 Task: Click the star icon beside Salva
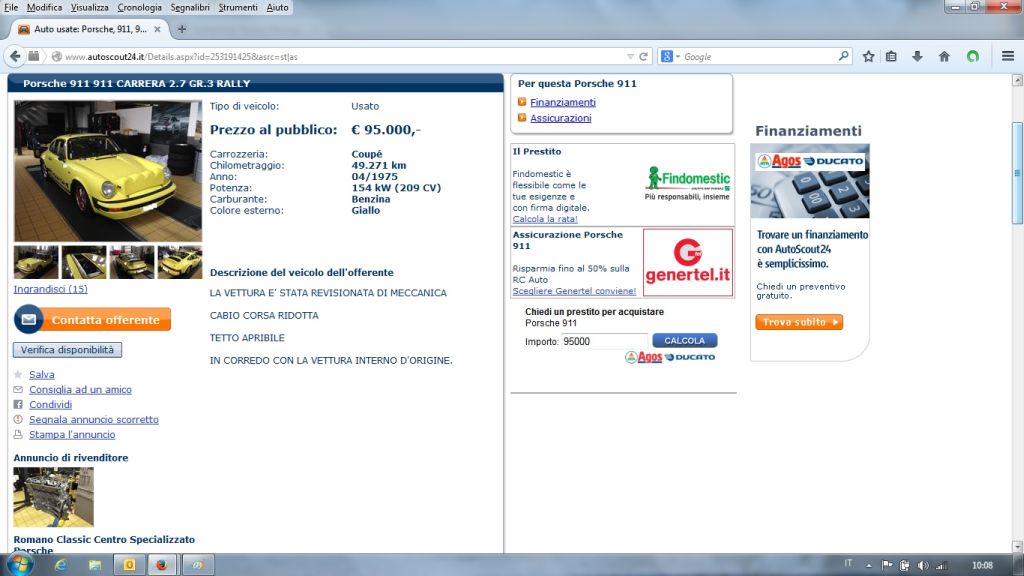[x=18, y=375]
